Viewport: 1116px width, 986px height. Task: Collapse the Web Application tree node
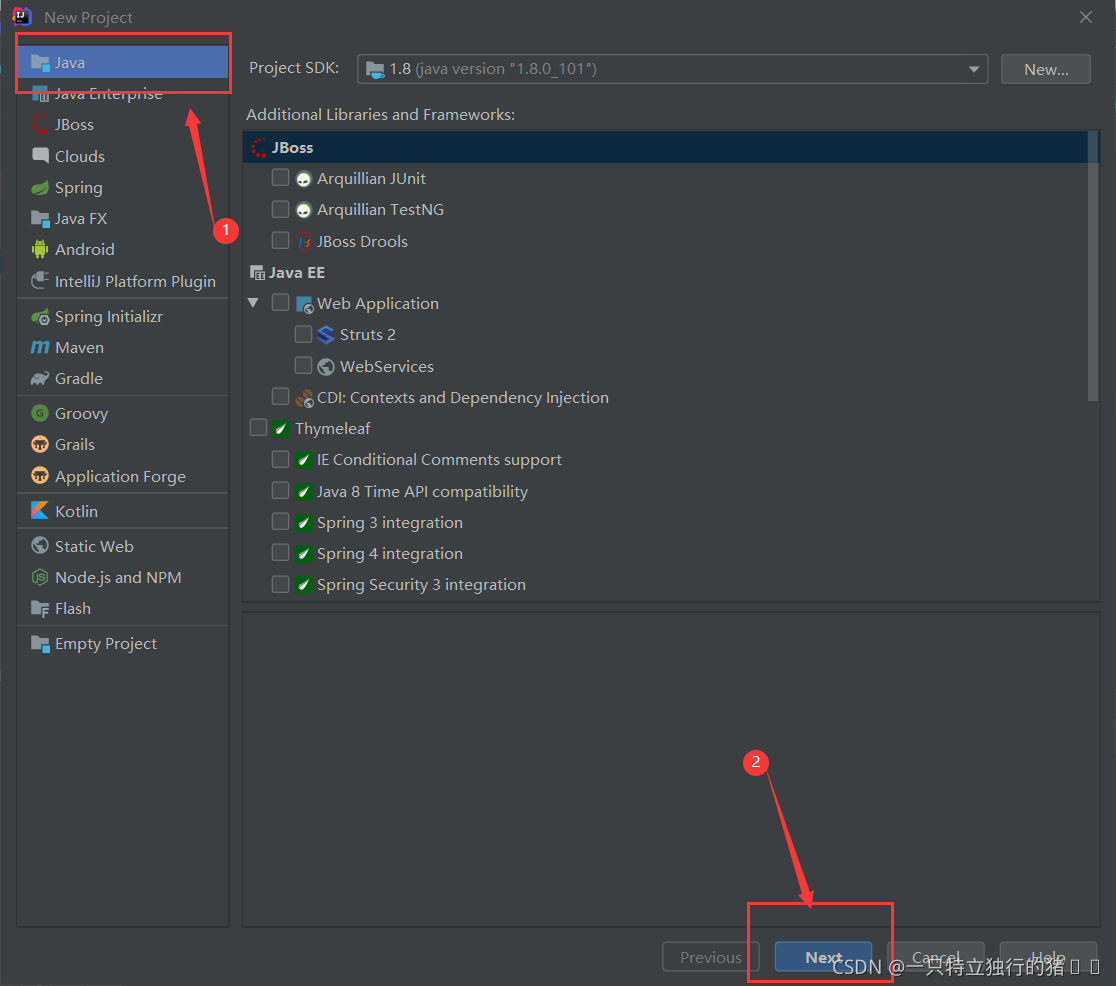pyautogui.click(x=253, y=303)
